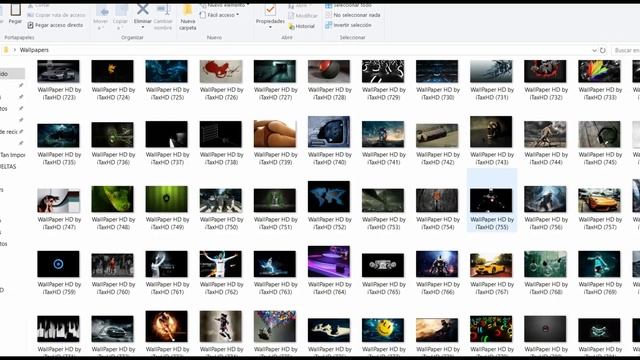Select WallPaper HD by iTaxHD (733)
The width and height of the screenshot is (640, 360).
(x=600, y=80)
